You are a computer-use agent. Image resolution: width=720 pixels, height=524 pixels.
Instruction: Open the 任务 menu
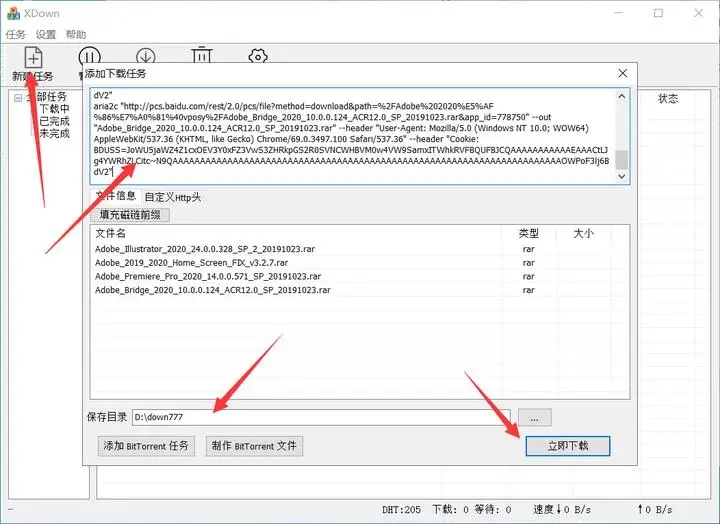click(16, 34)
